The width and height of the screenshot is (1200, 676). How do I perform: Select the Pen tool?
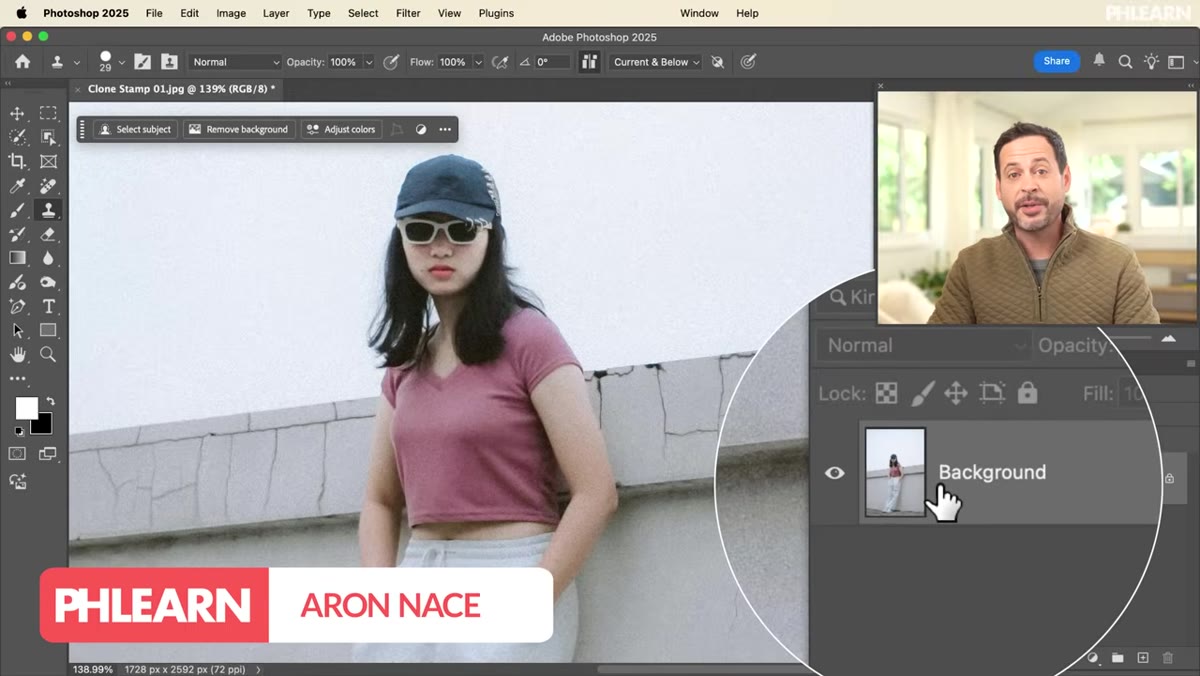(17, 306)
